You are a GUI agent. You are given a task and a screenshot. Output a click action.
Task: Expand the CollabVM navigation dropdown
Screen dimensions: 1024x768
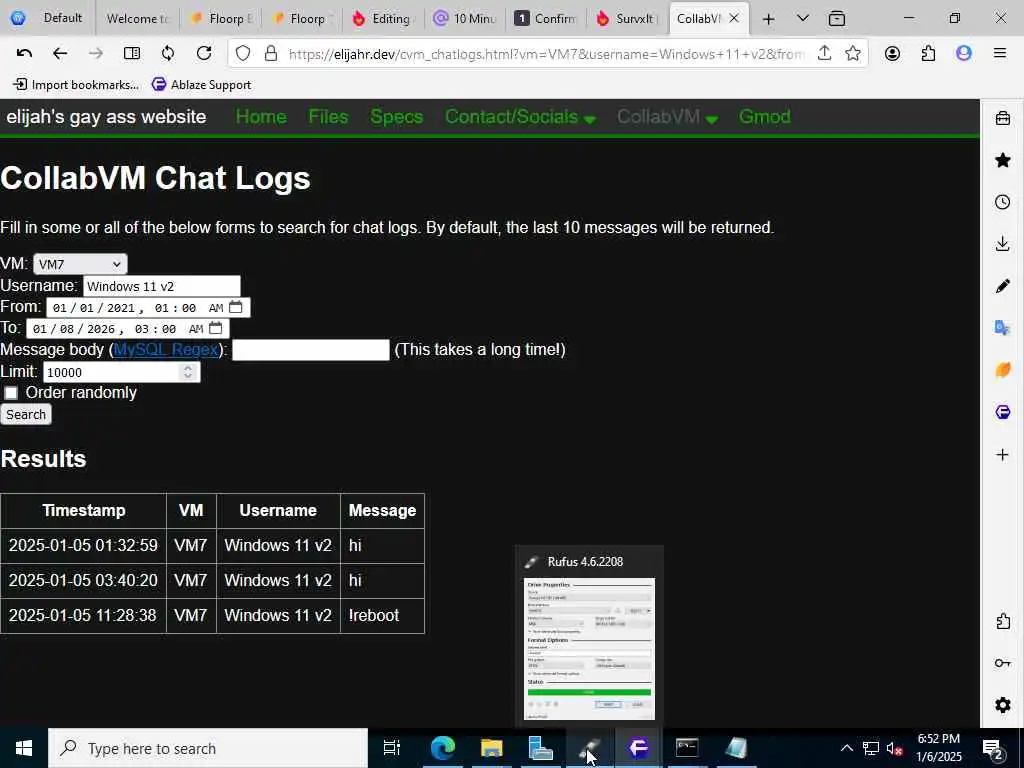(x=667, y=117)
